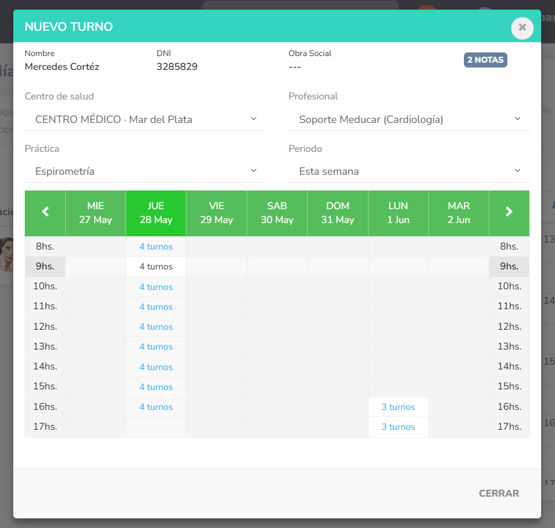Viewport: 555px width, 528px height.
Task: Advance to next week with right arrow
Action: pyautogui.click(x=509, y=213)
